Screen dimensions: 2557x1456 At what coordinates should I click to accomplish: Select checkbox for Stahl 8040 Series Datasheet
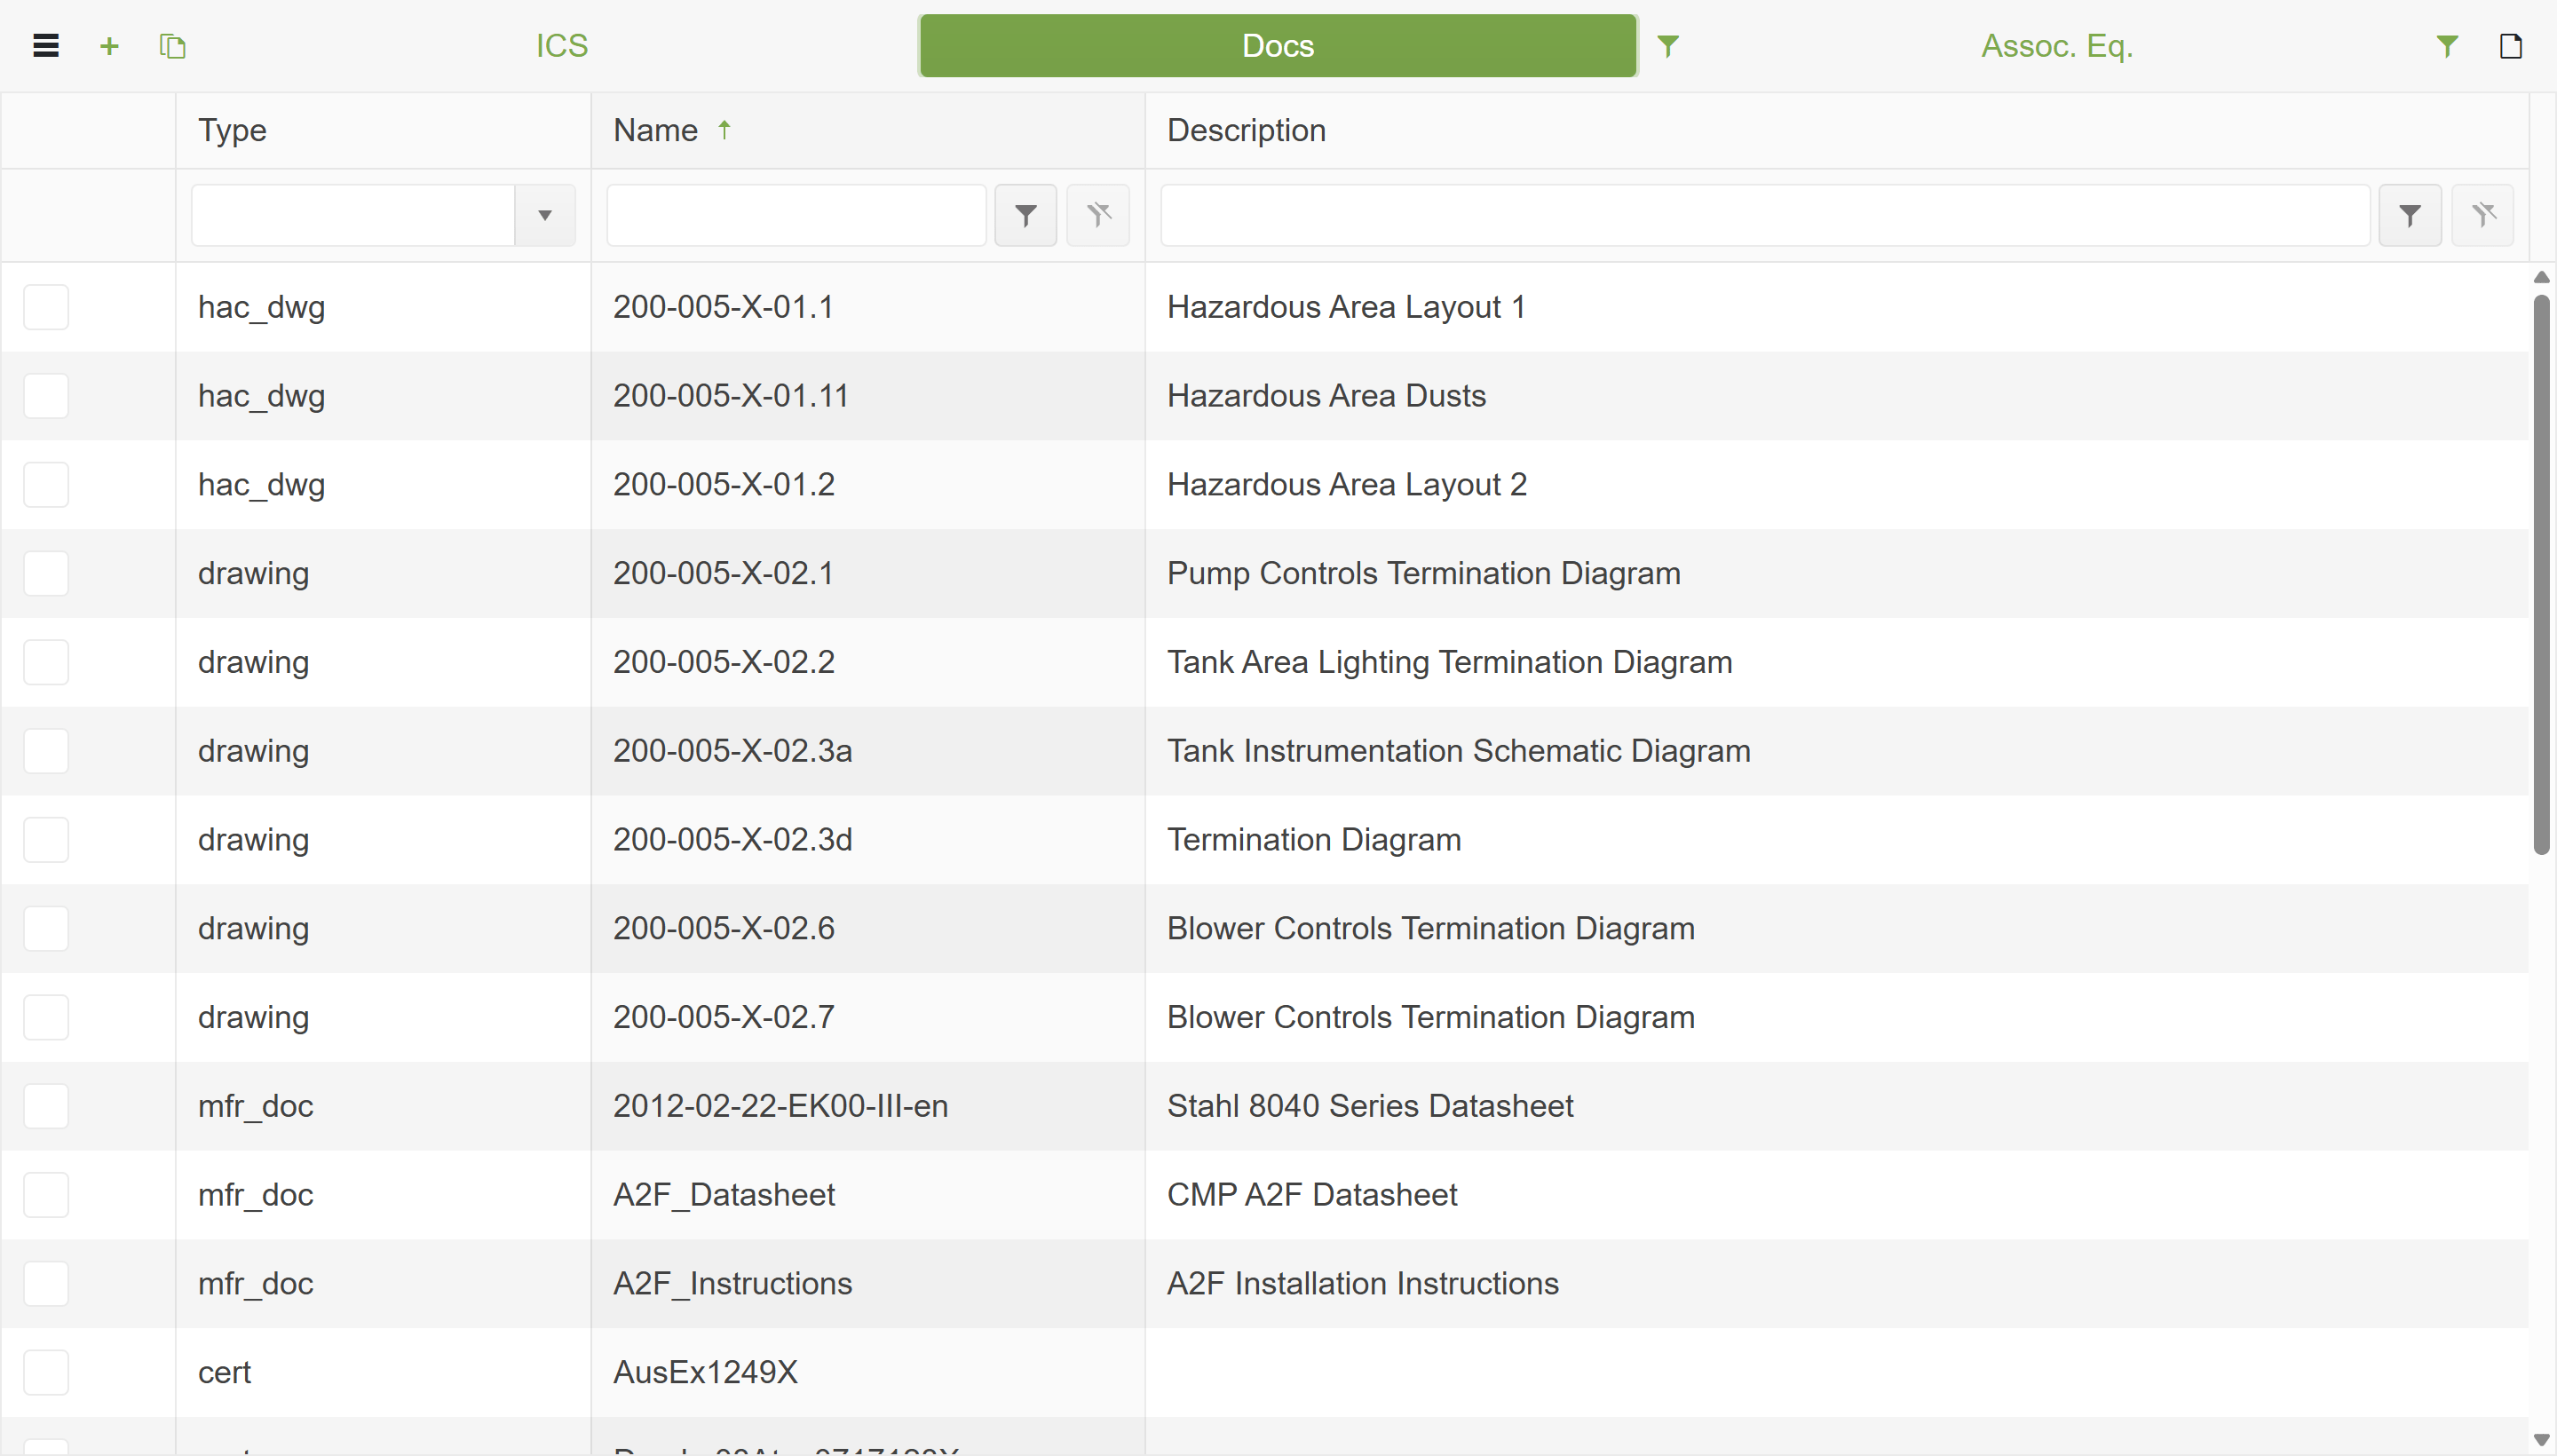tap(46, 1106)
